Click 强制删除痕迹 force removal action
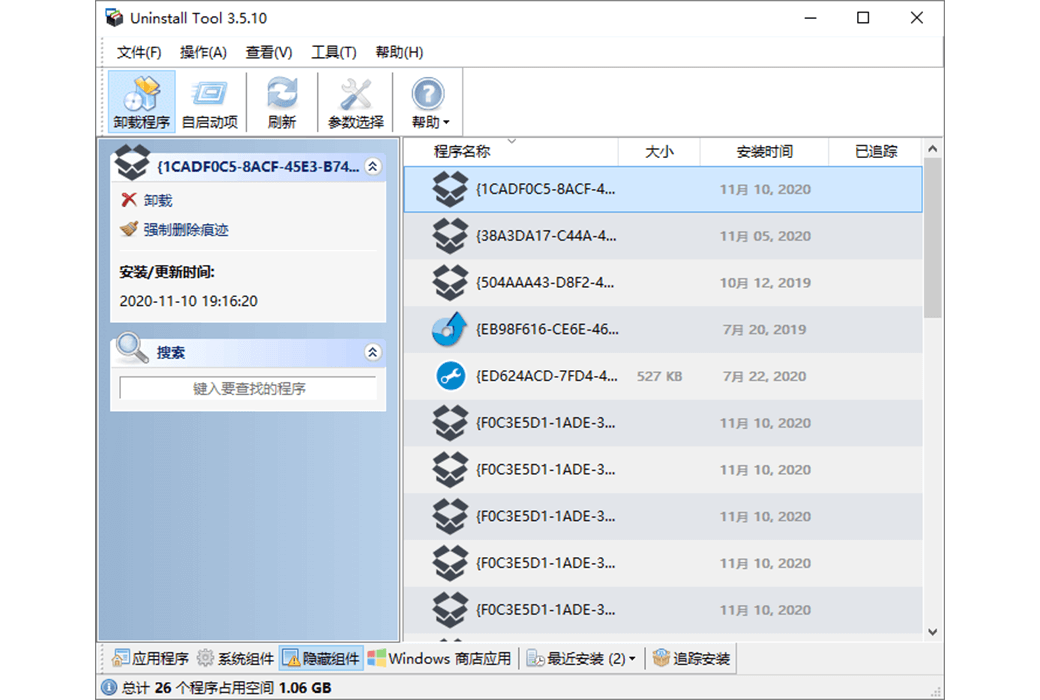 coord(174,230)
